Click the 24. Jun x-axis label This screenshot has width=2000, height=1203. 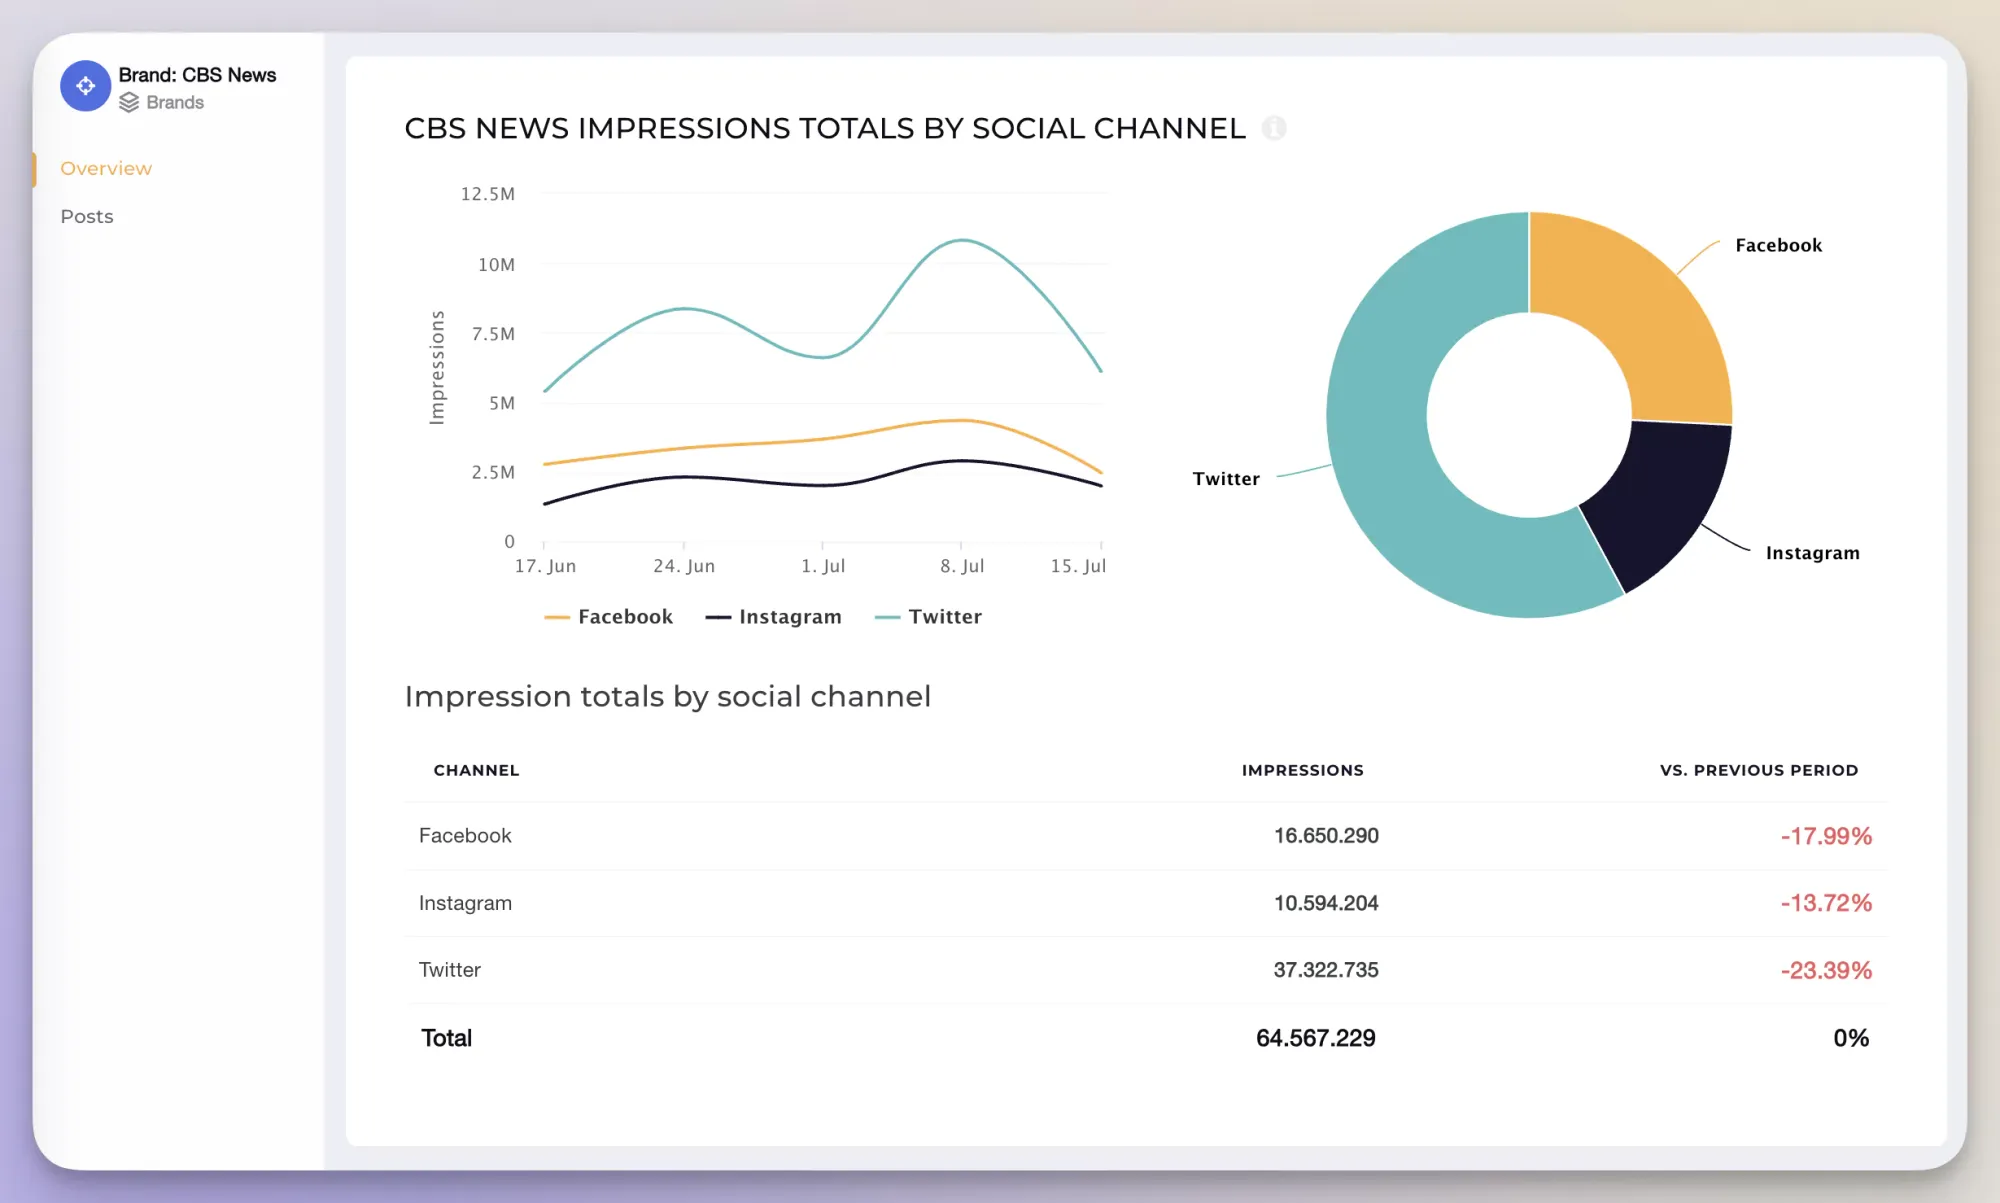684,566
